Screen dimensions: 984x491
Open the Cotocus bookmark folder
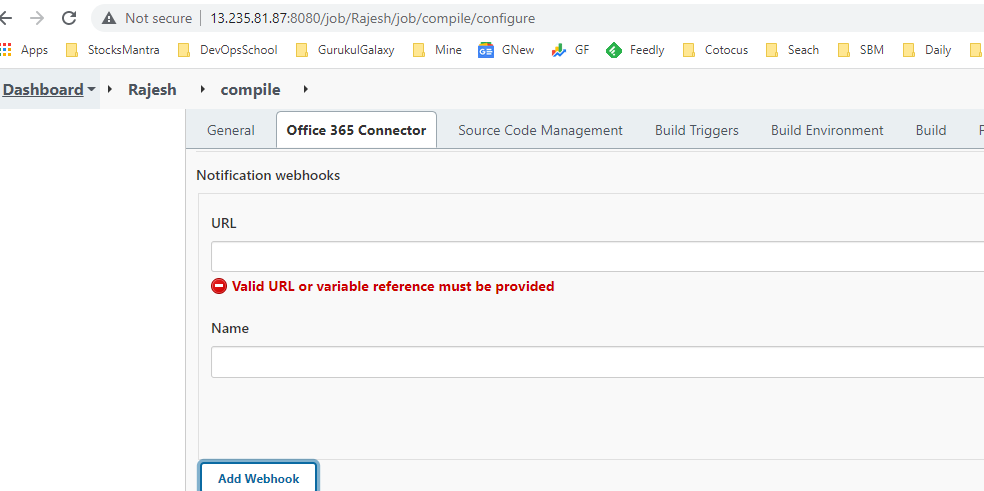coord(715,50)
